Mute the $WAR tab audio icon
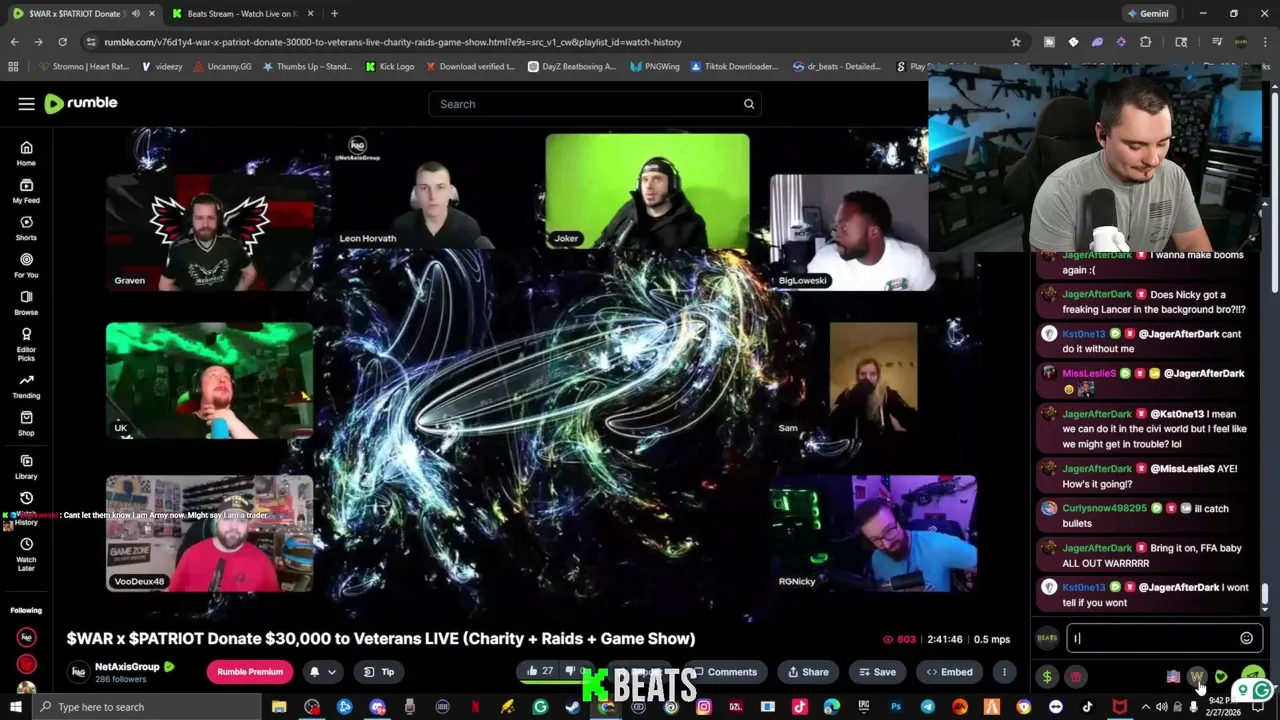This screenshot has width=1280, height=720. pos(136,14)
